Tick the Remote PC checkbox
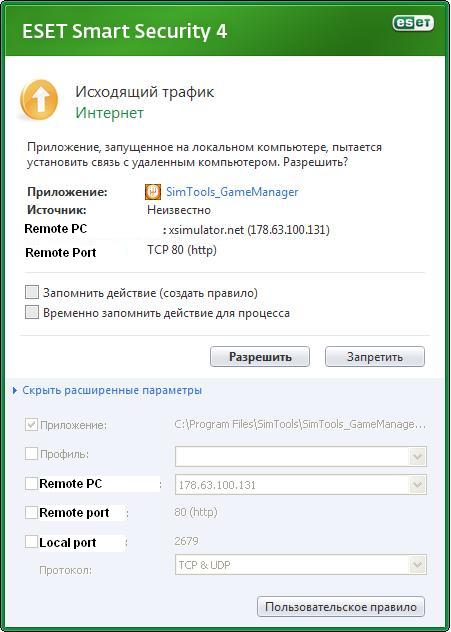The height and width of the screenshot is (632, 451). pyautogui.click(x=31, y=483)
